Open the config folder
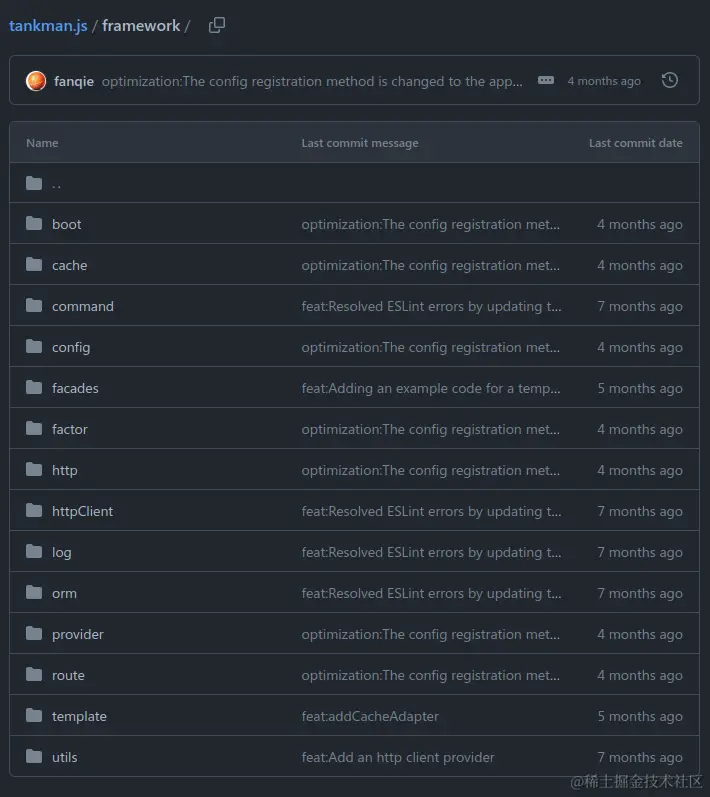Viewport: 710px width, 797px height. (71, 347)
